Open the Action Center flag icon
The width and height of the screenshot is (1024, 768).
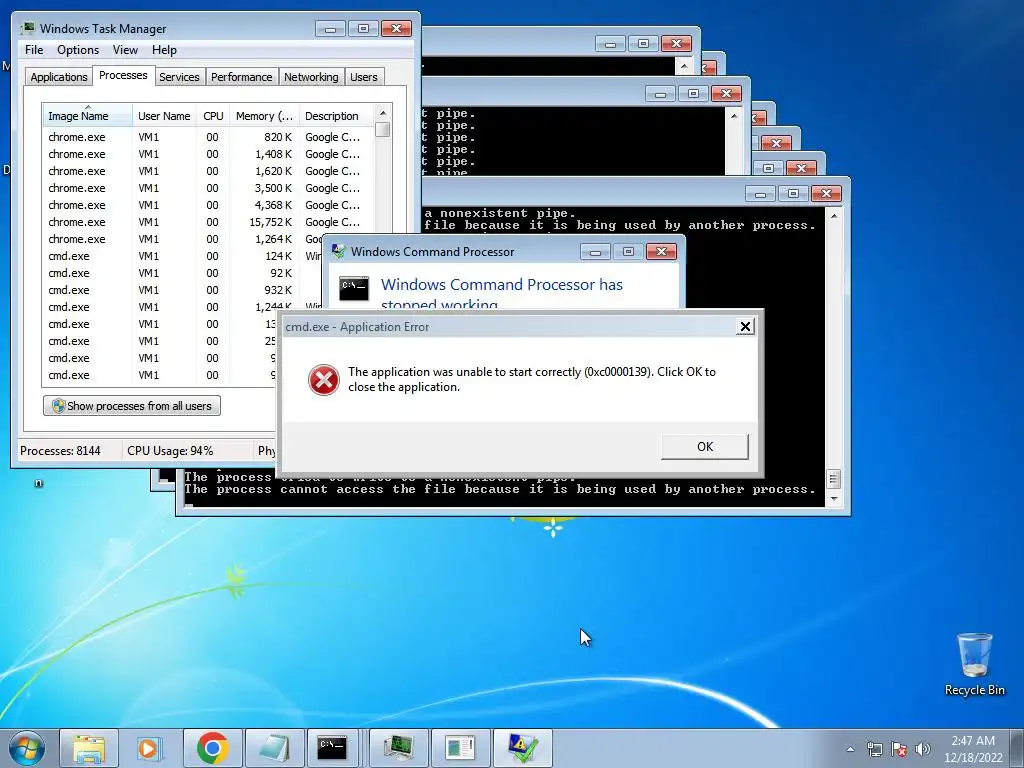(x=899, y=749)
